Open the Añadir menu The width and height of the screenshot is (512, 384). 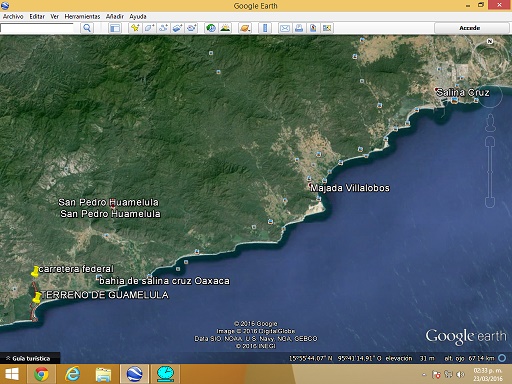(x=115, y=16)
